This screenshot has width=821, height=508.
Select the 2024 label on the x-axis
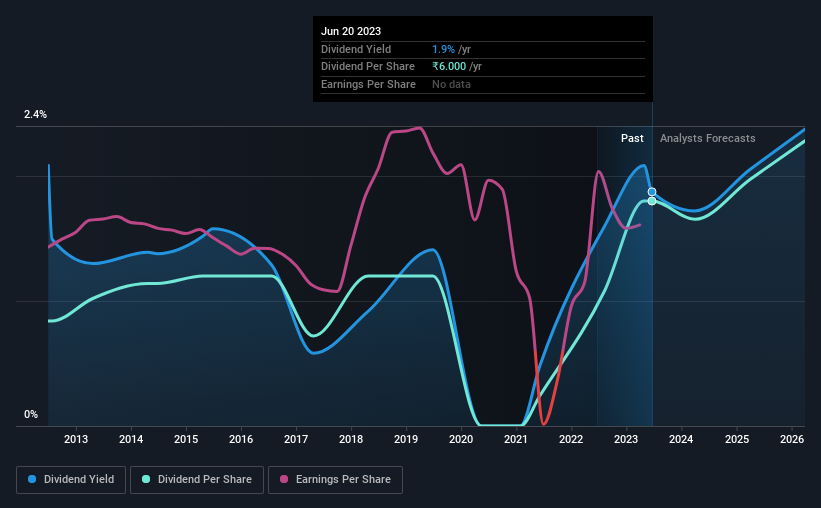[x=681, y=439]
